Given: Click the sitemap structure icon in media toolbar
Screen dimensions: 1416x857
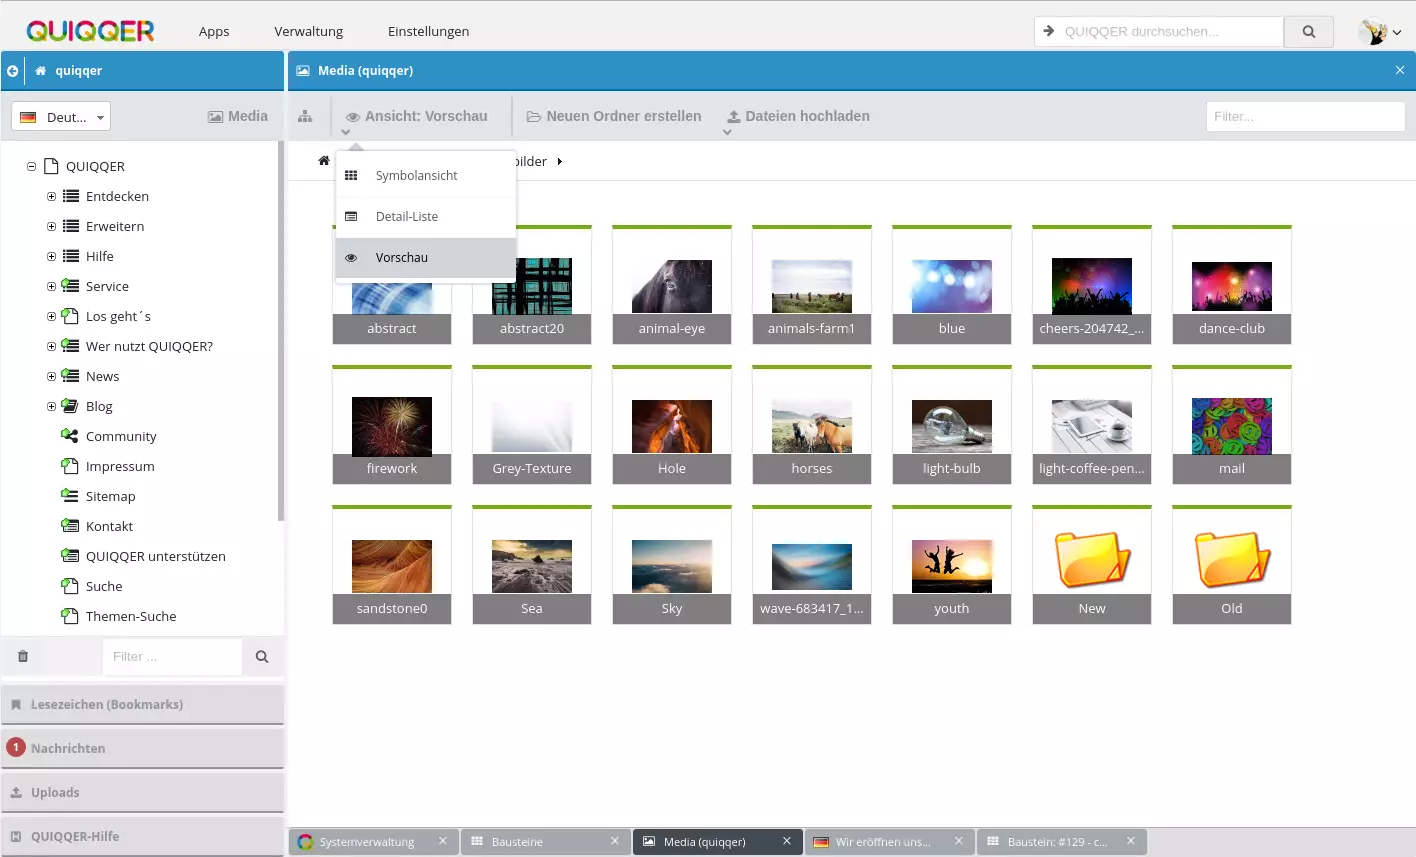Looking at the screenshot, I should pyautogui.click(x=305, y=117).
